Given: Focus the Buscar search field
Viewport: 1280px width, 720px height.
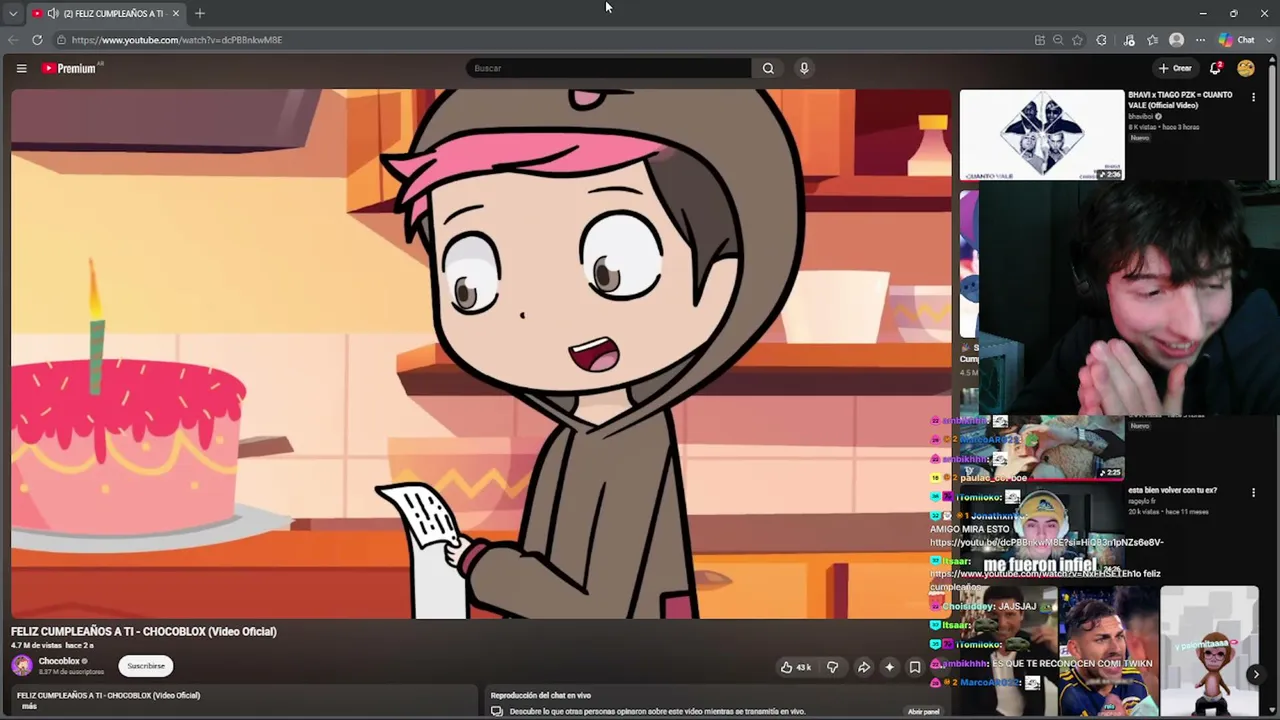Looking at the screenshot, I should [609, 68].
